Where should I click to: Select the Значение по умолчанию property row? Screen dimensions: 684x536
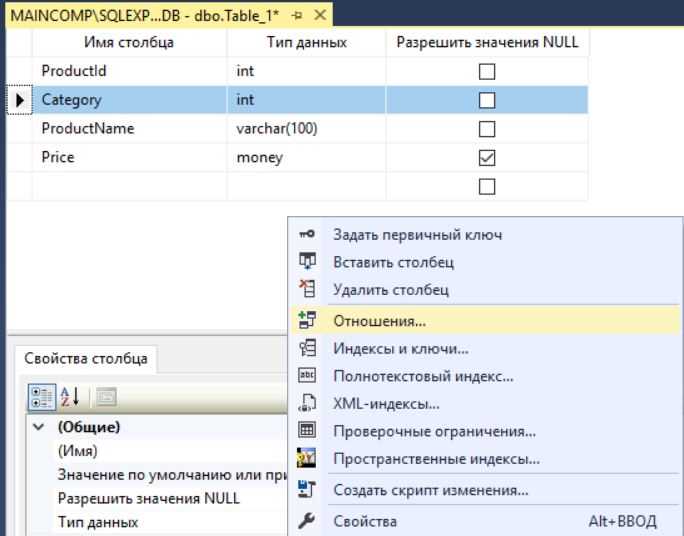point(157,475)
